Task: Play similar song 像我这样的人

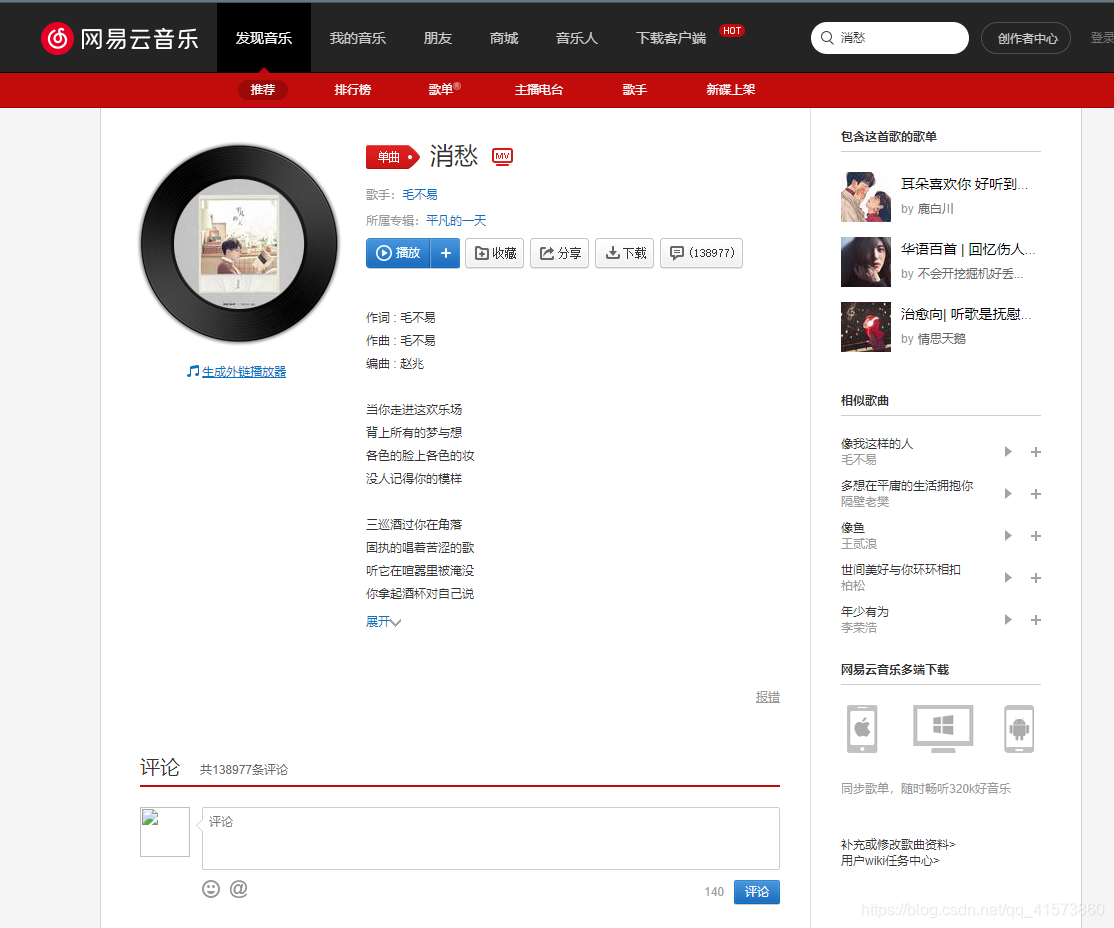Action: [1008, 452]
